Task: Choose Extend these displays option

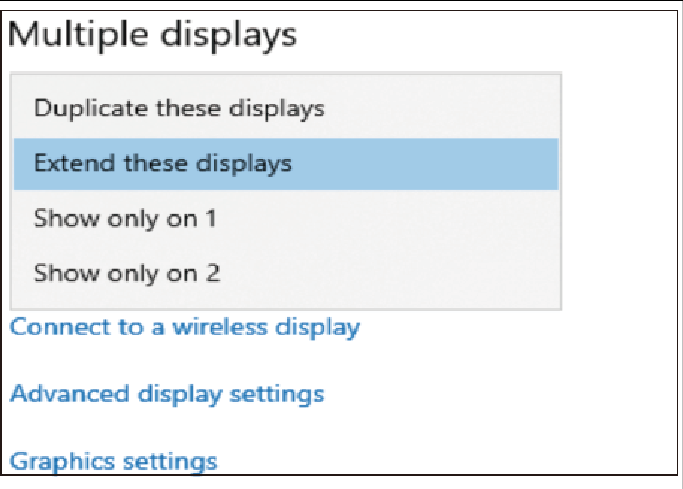Action: [162, 163]
